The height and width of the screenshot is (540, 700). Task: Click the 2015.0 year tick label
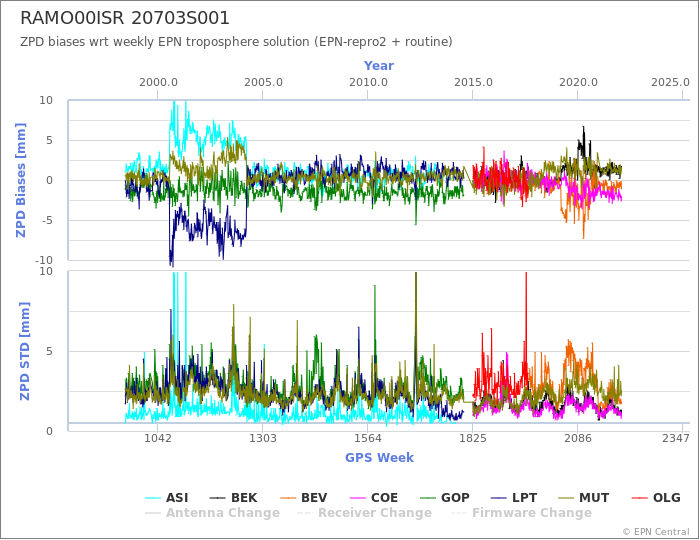click(473, 83)
